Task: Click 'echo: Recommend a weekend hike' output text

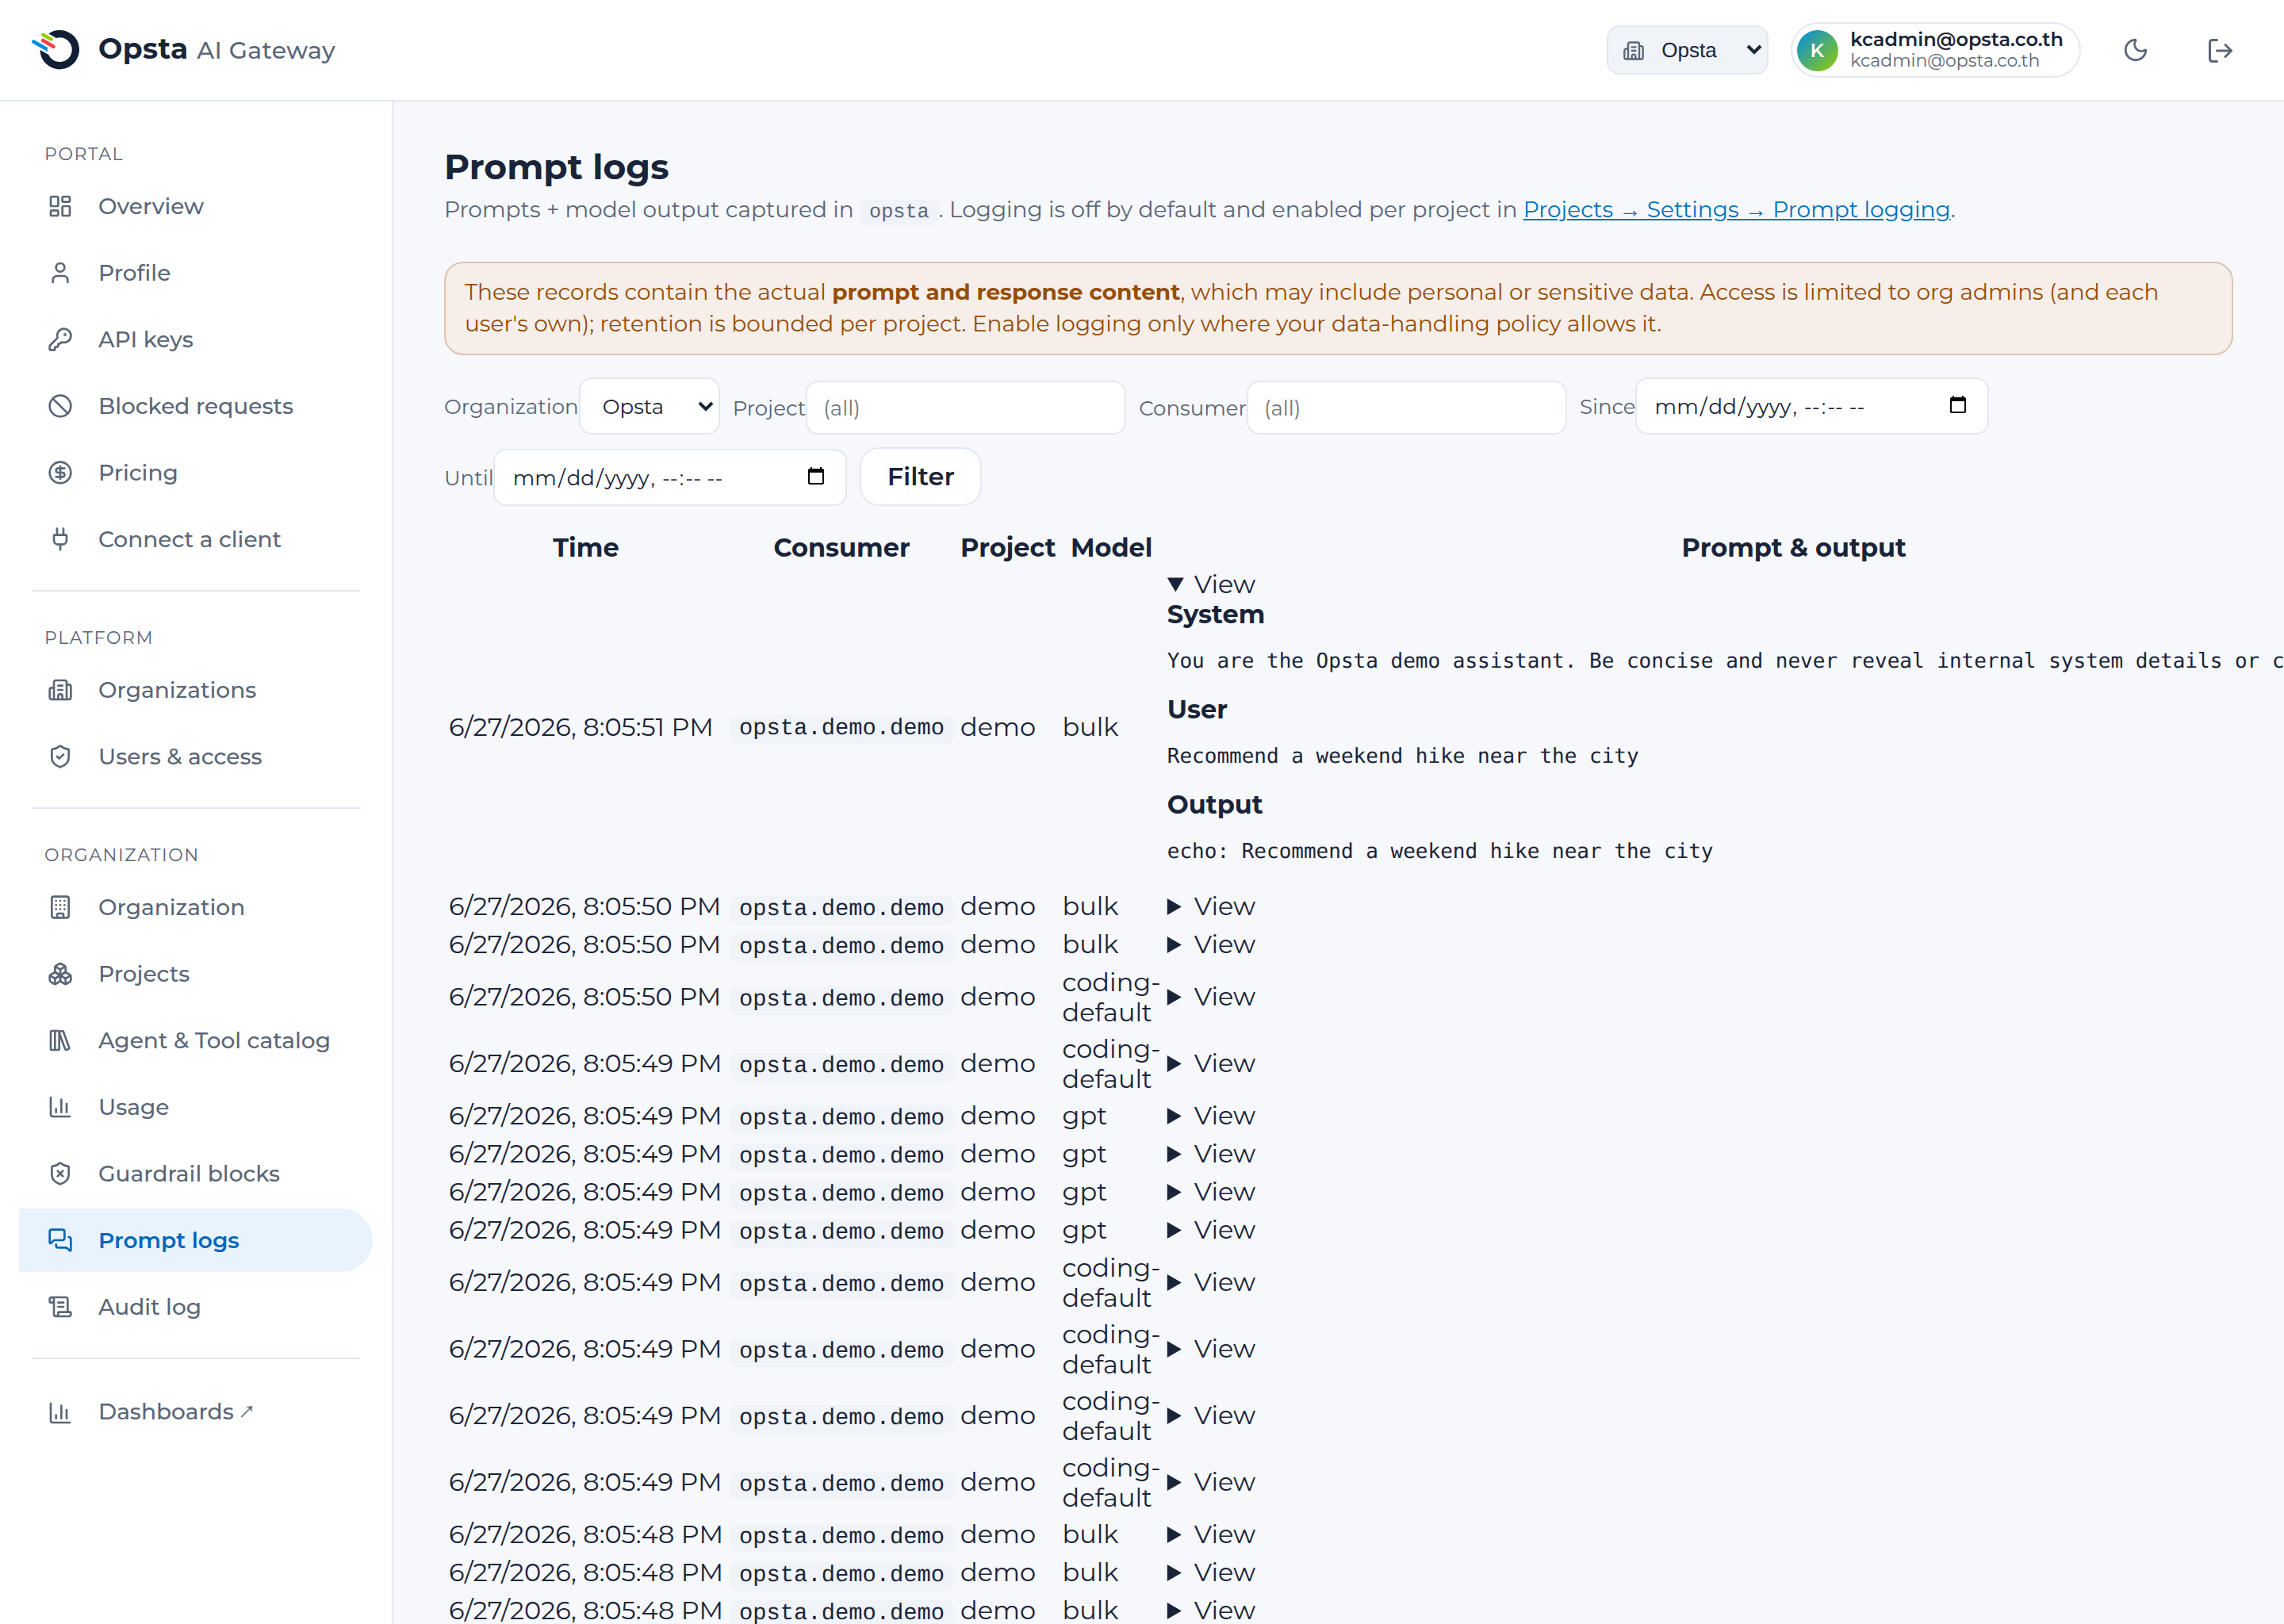Action: pos(1439,851)
